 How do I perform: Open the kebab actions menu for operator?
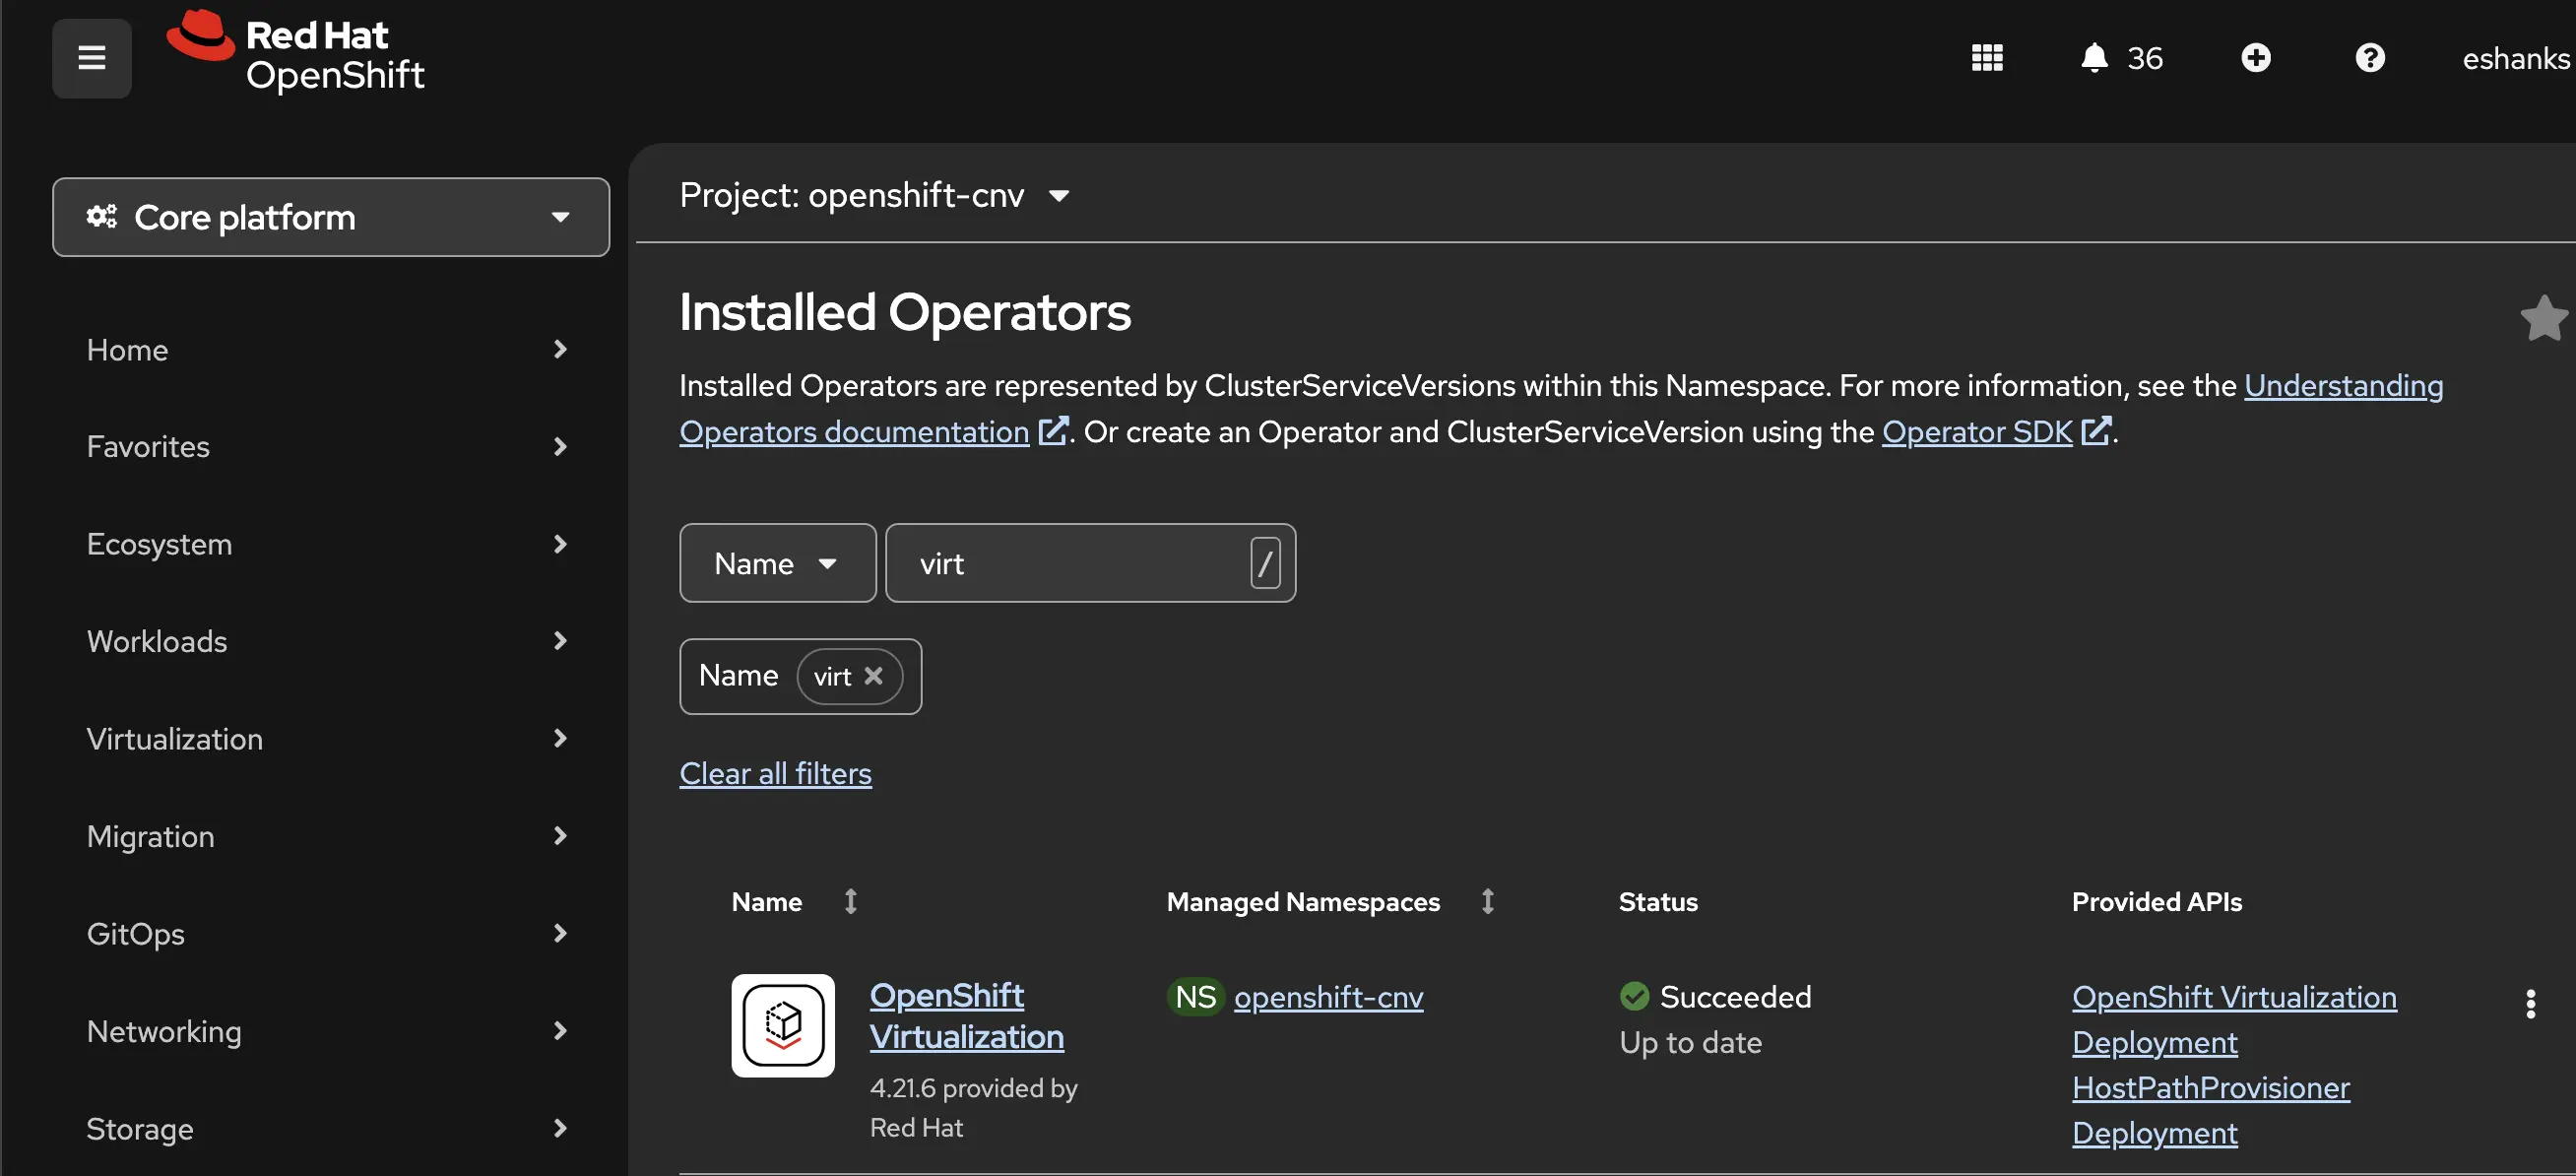2530,1003
